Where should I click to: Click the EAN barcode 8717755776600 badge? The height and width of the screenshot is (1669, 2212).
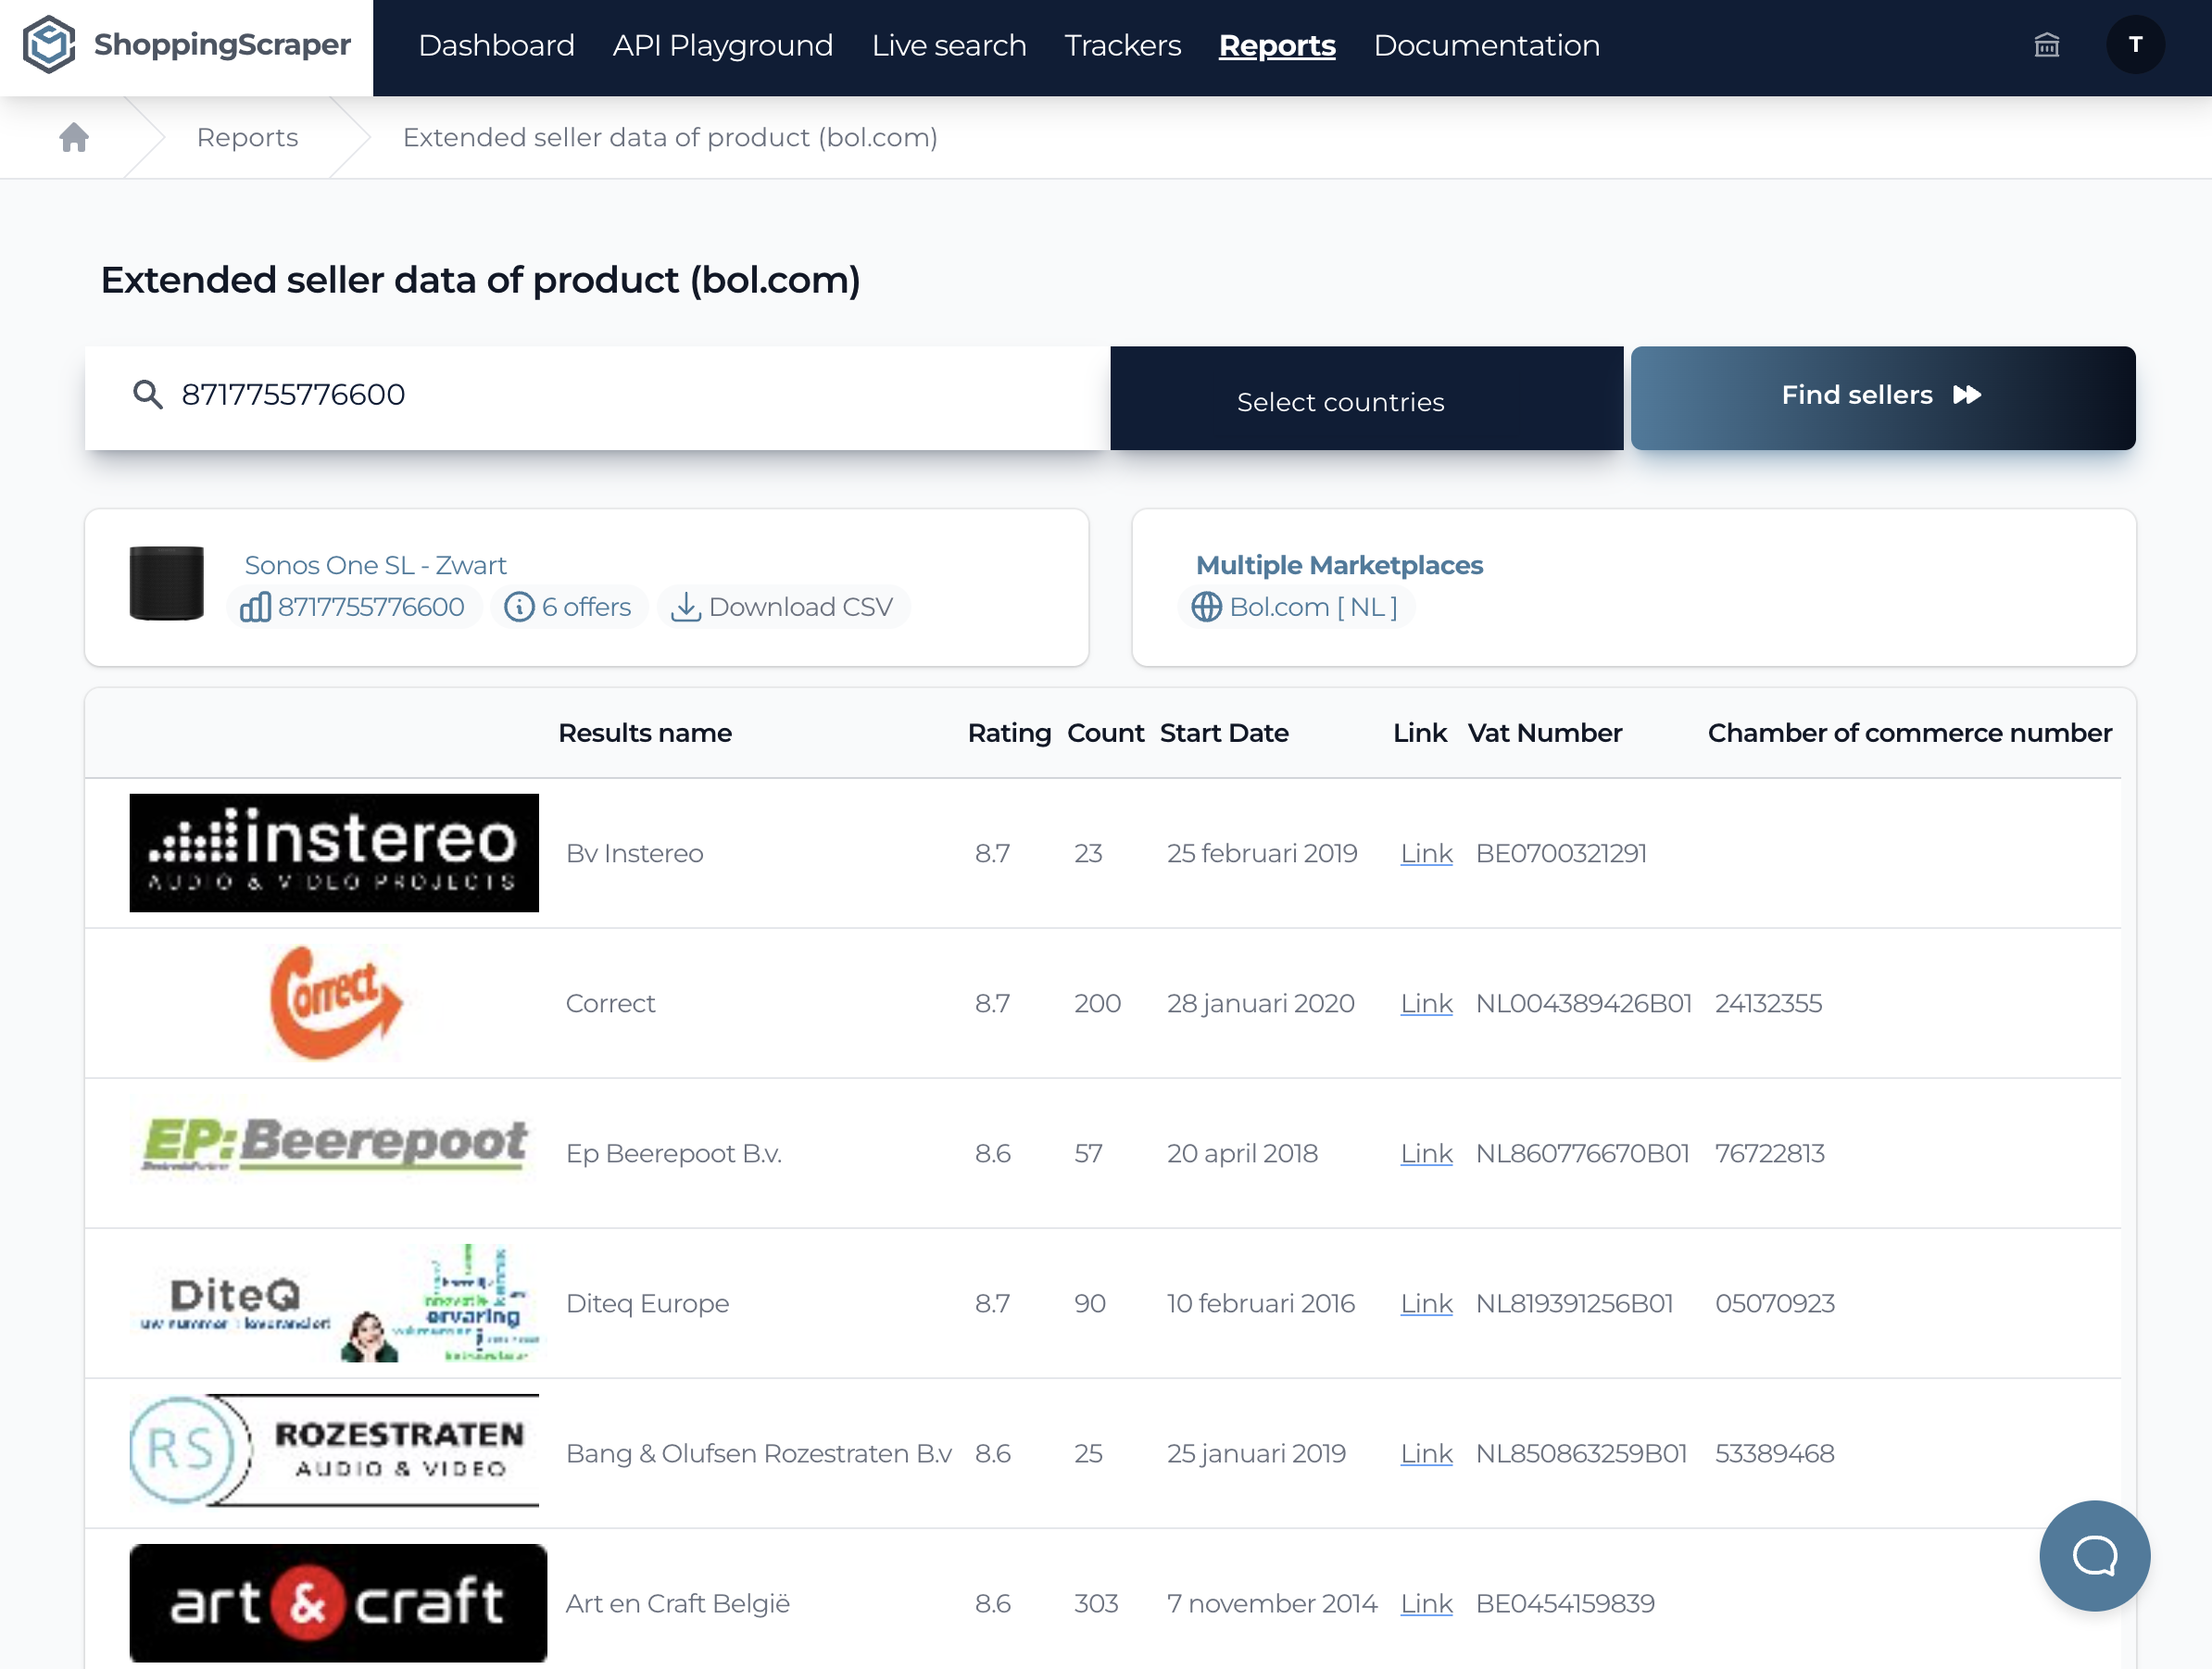click(353, 607)
